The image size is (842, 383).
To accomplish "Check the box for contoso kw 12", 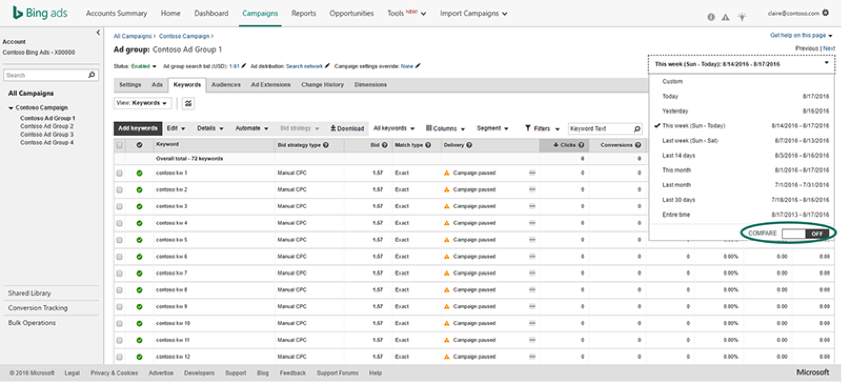I will [119, 357].
